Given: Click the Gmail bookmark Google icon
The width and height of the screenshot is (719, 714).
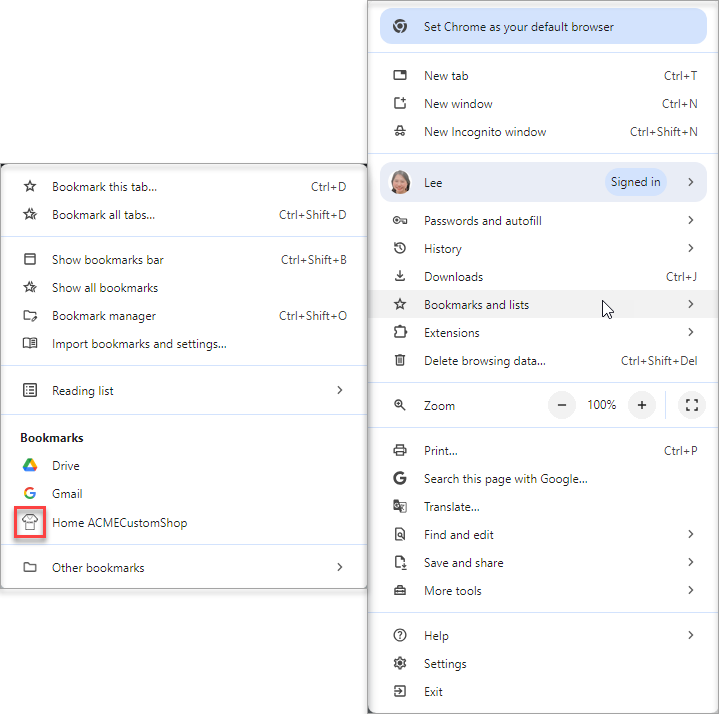Looking at the screenshot, I should [30, 494].
